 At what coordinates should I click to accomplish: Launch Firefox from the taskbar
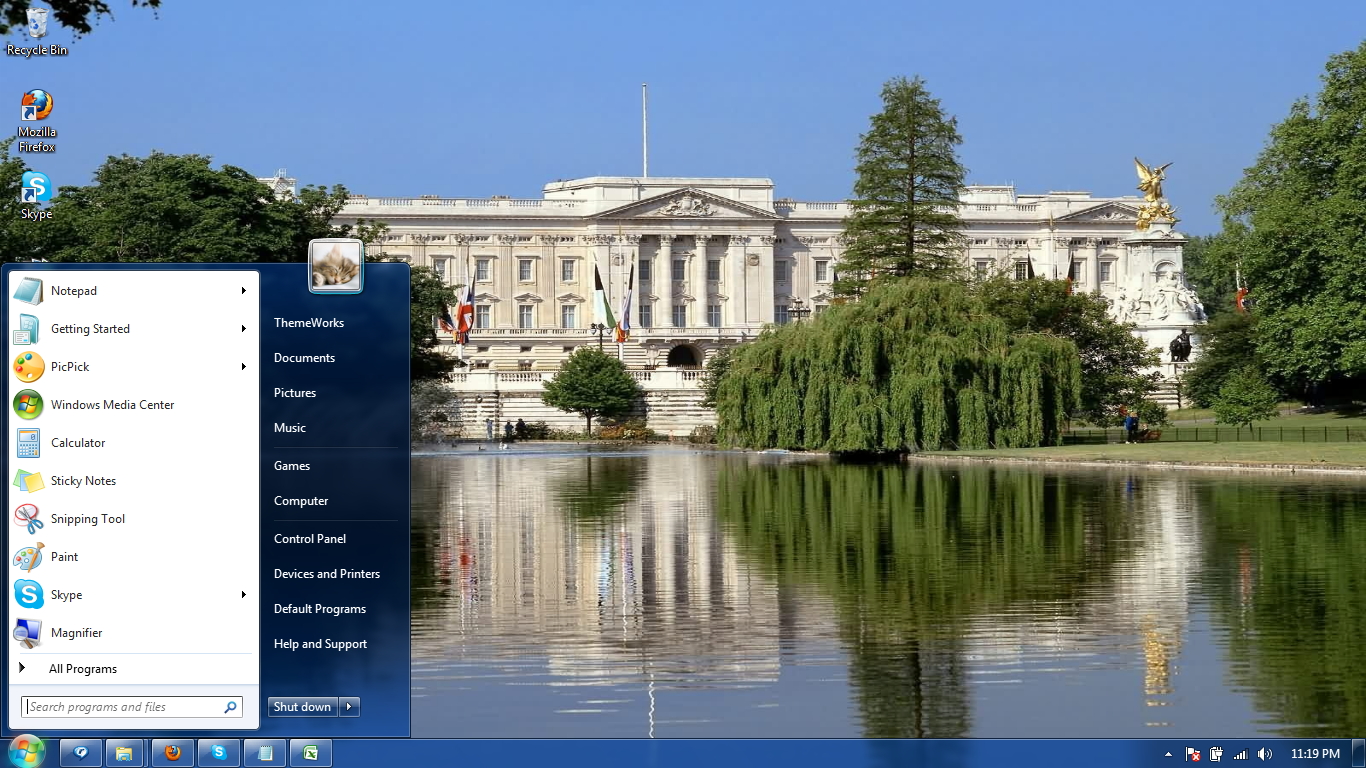click(x=172, y=753)
